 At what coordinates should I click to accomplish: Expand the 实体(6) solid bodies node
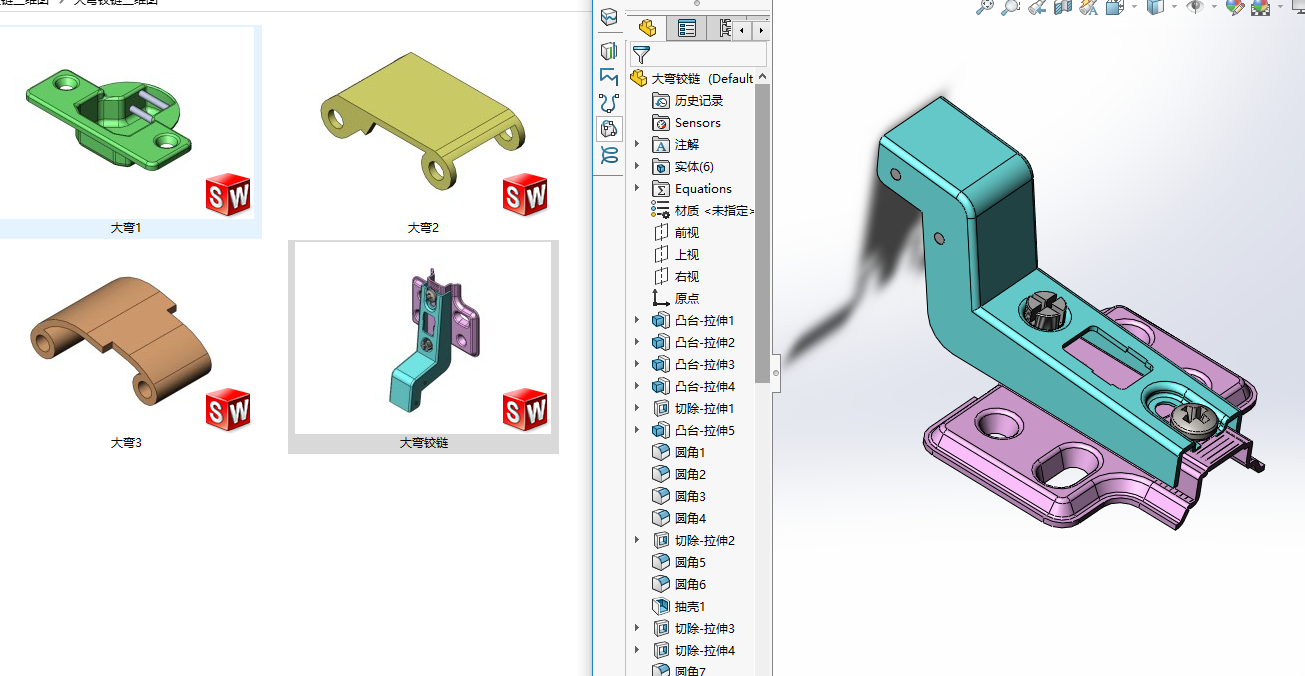637,166
